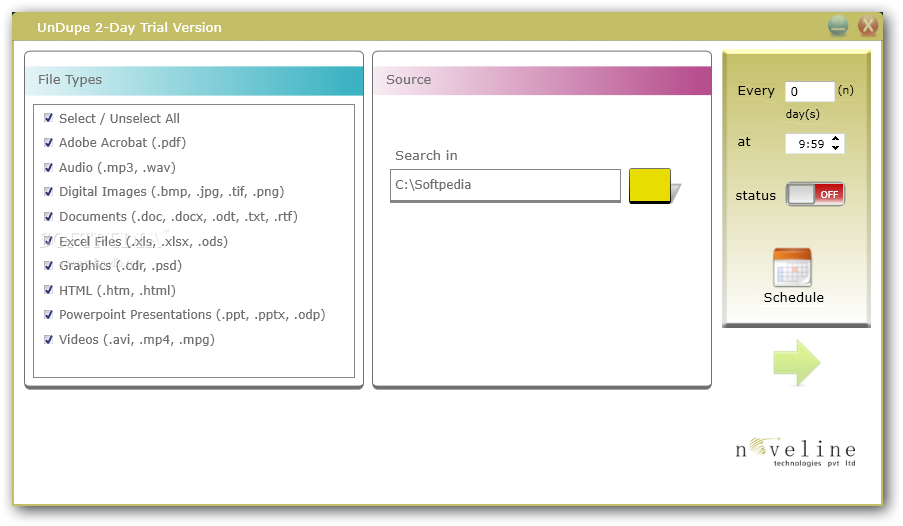The width and height of the screenshot is (903, 526).
Task: Click the green next arrow
Action: 797,362
